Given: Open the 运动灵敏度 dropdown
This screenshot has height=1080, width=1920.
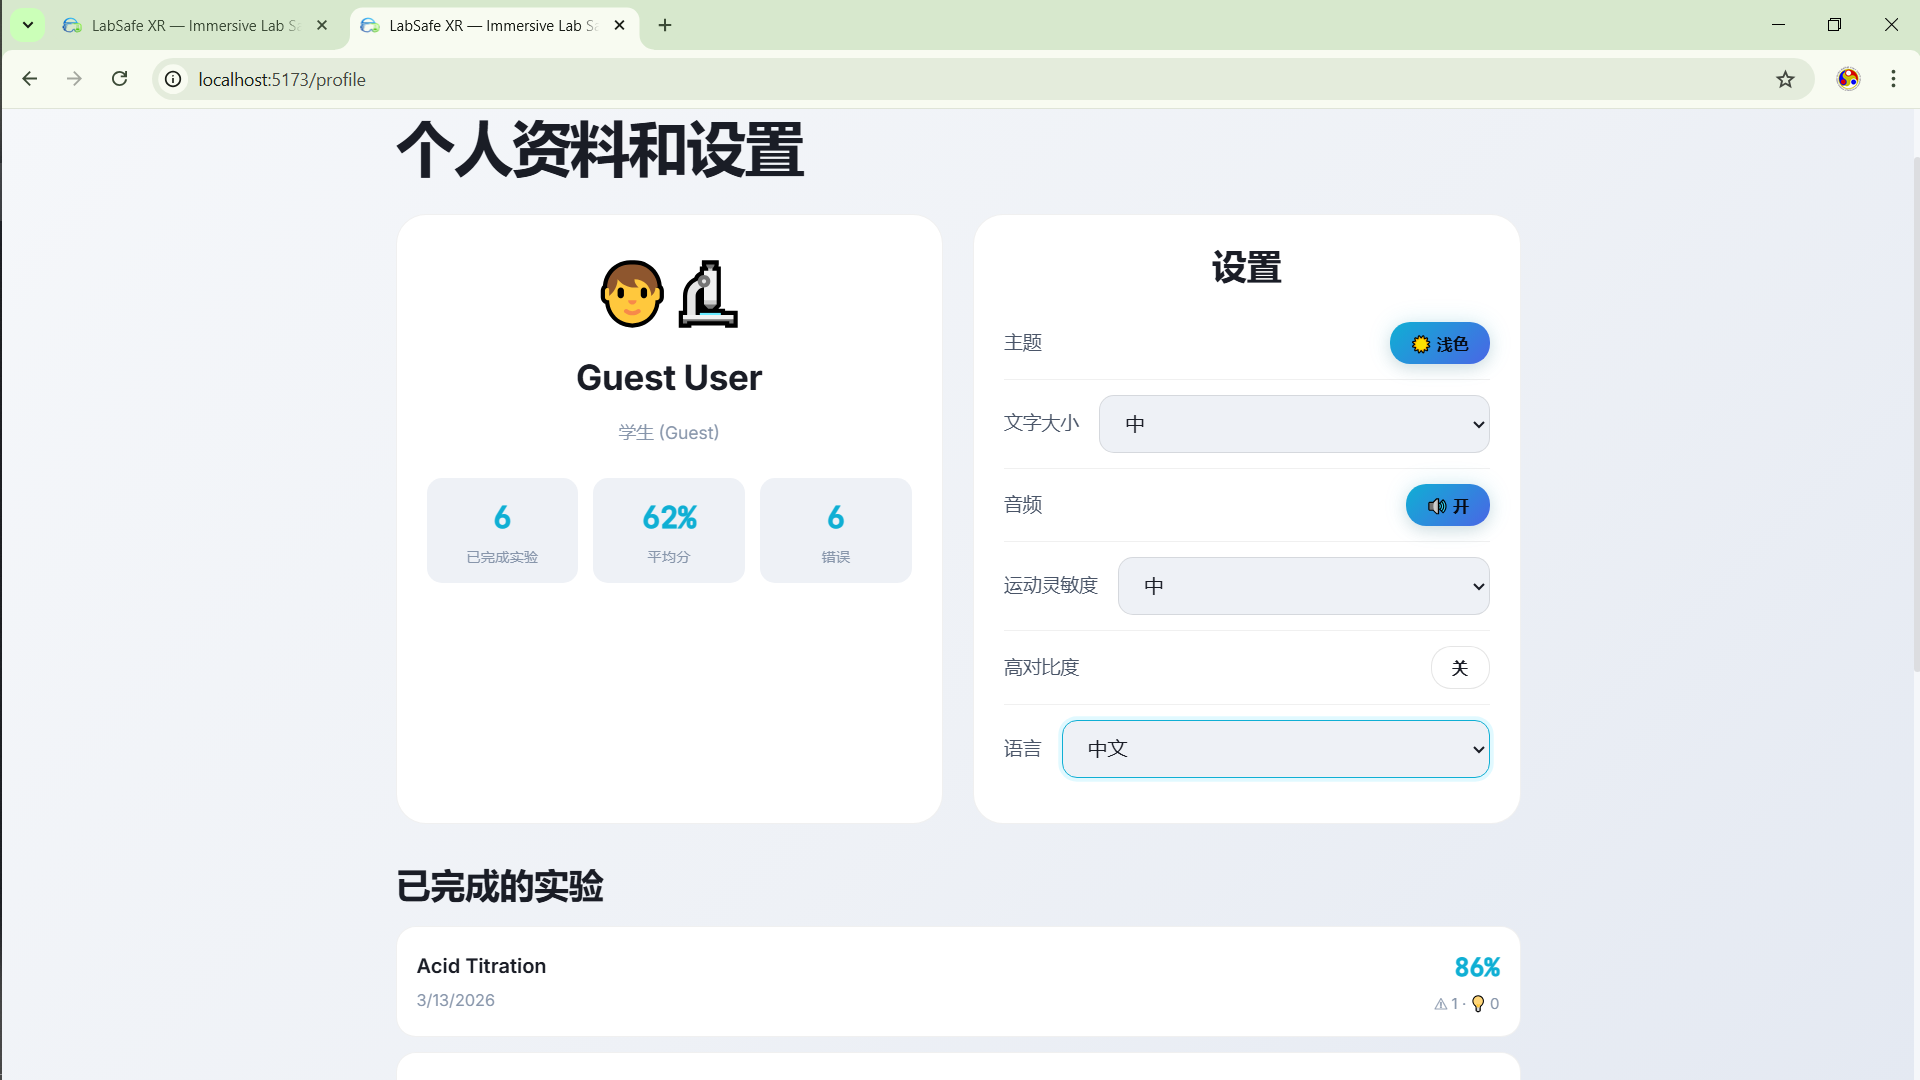Looking at the screenshot, I should click(x=1303, y=586).
